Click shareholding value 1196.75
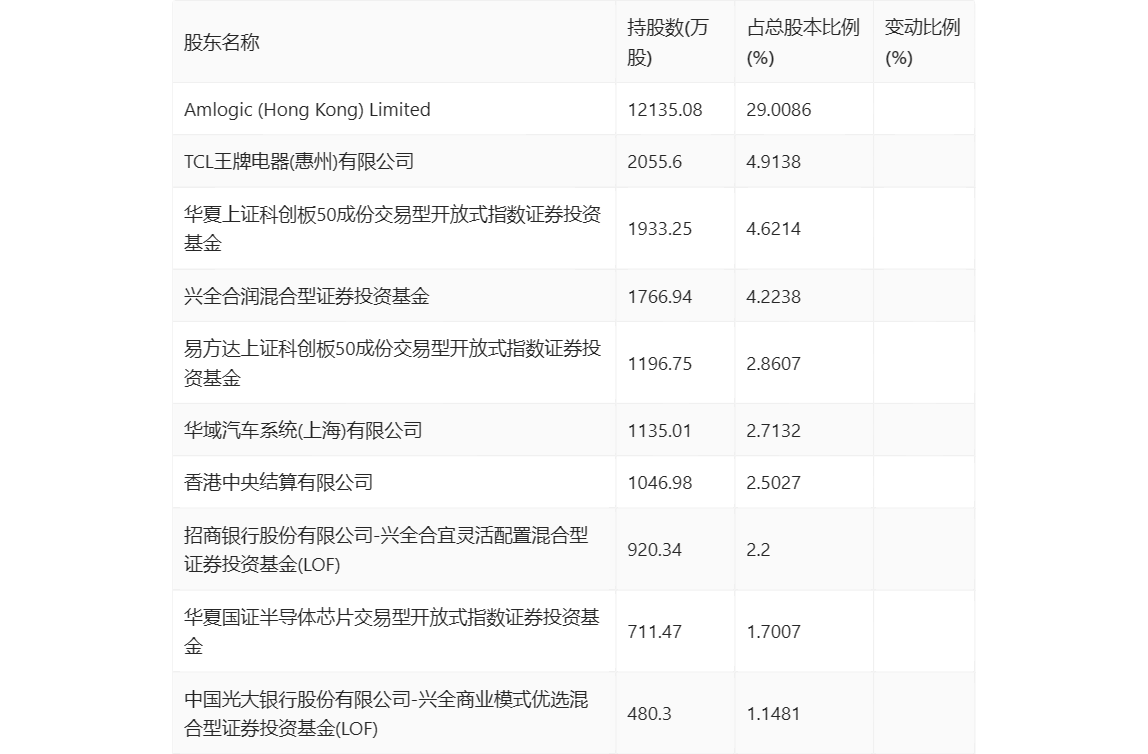 (x=659, y=364)
